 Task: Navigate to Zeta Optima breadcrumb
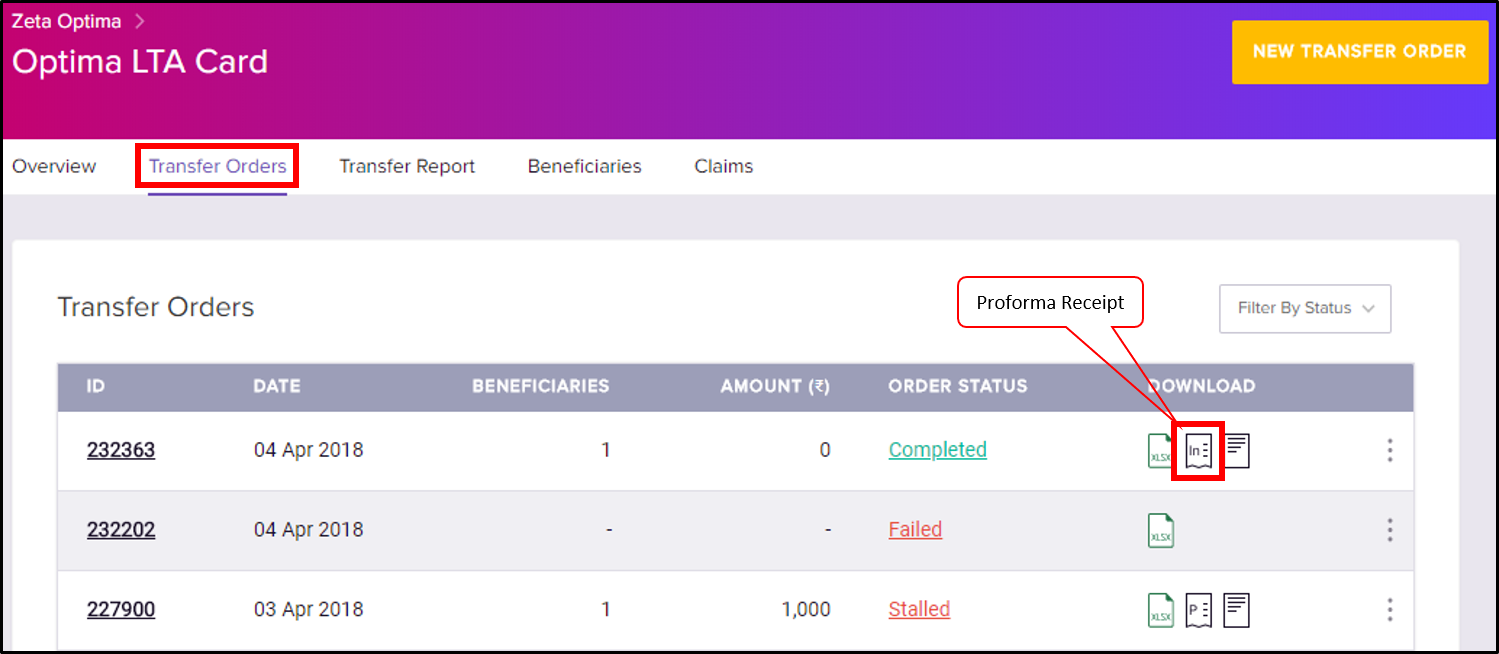click(66, 20)
